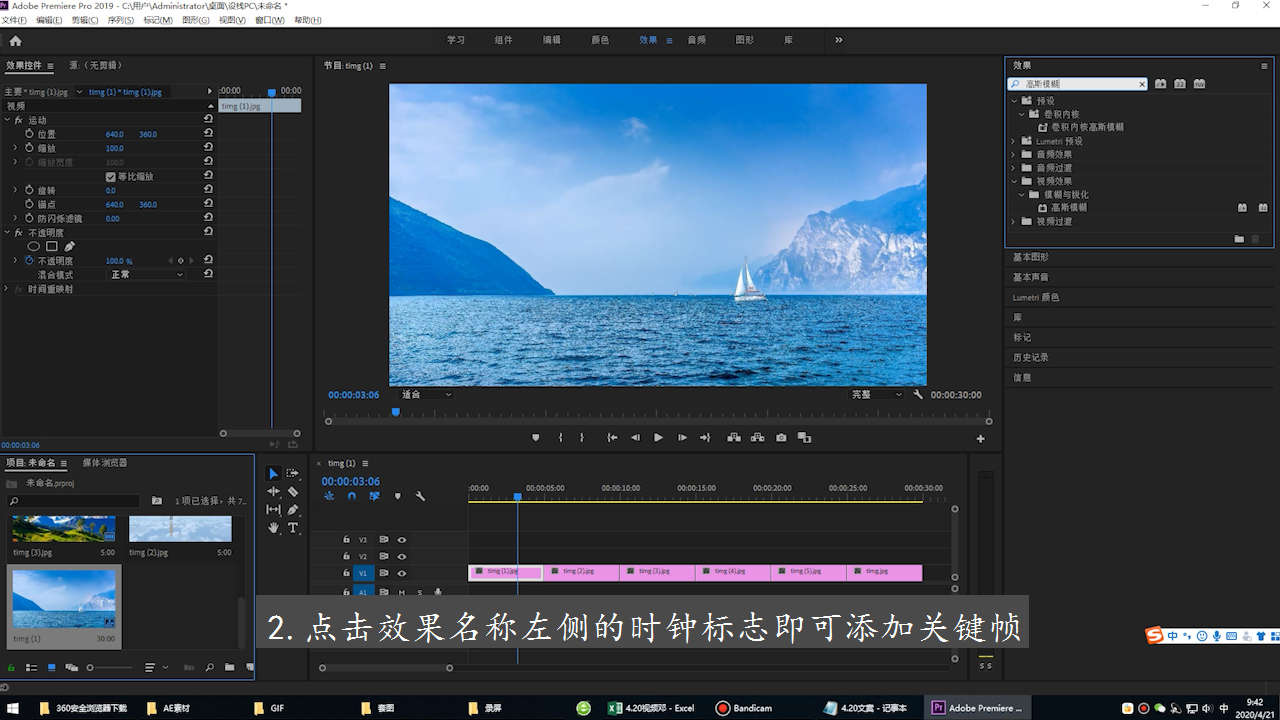Click the Home icon at top left
This screenshot has width=1280, height=720.
pyautogui.click(x=15, y=40)
